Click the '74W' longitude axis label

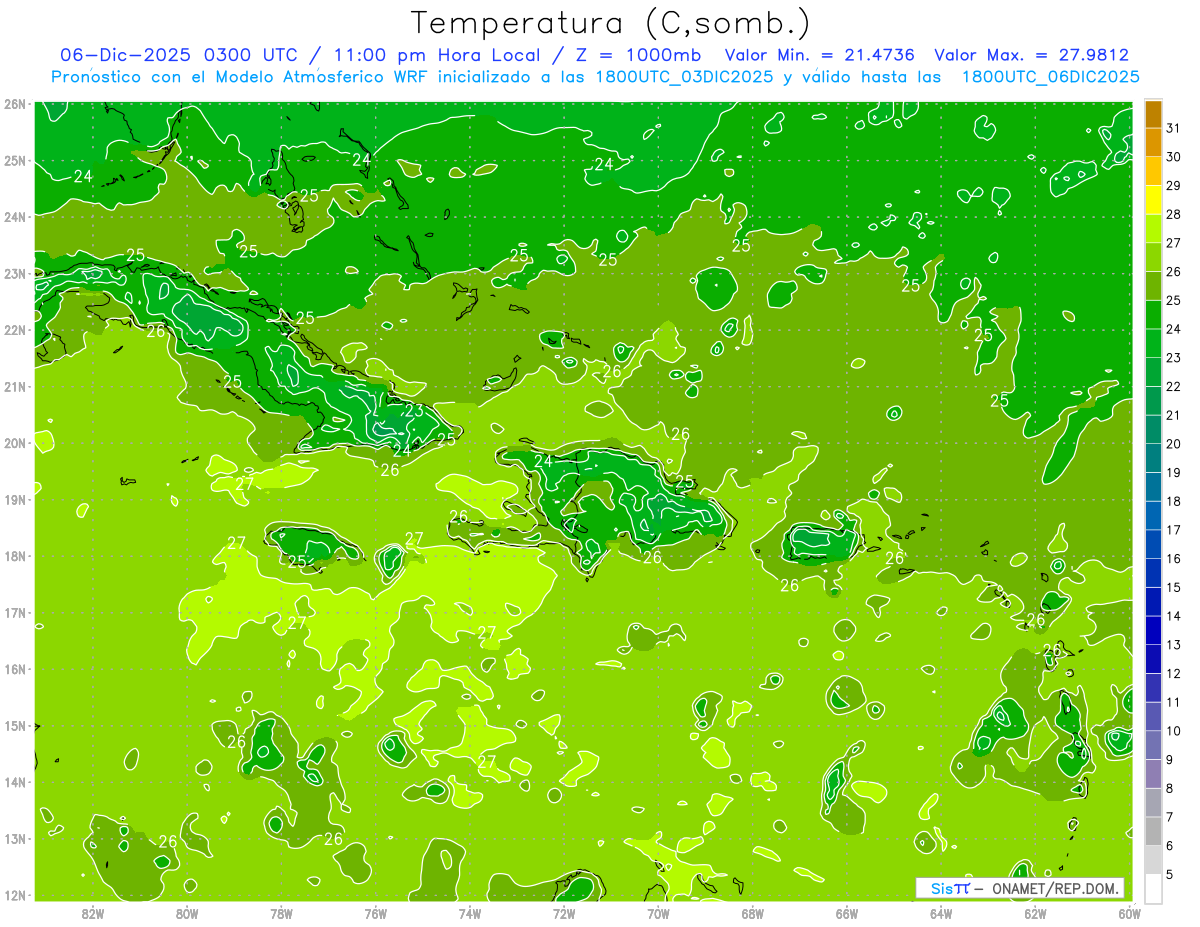(x=470, y=913)
